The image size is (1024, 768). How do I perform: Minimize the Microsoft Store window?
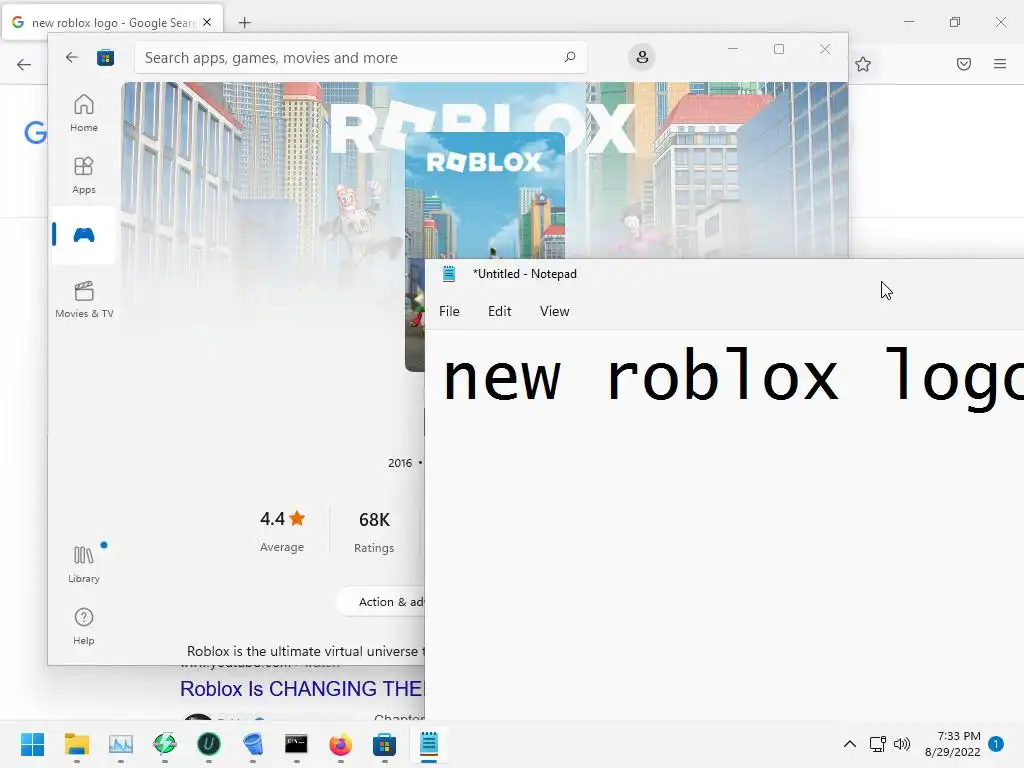pos(733,49)
